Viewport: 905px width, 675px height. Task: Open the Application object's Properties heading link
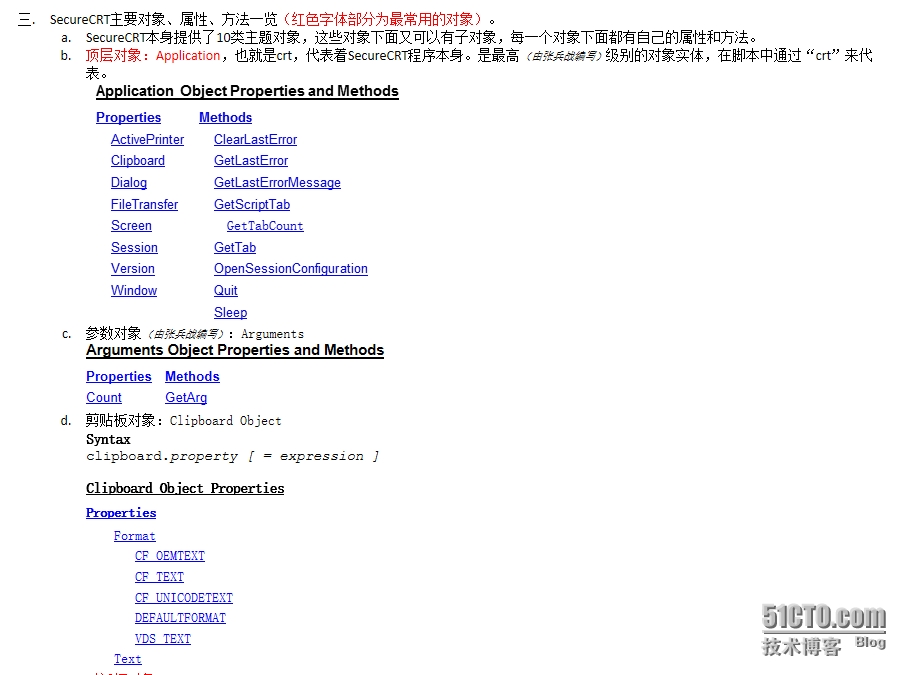coord(128,117)
